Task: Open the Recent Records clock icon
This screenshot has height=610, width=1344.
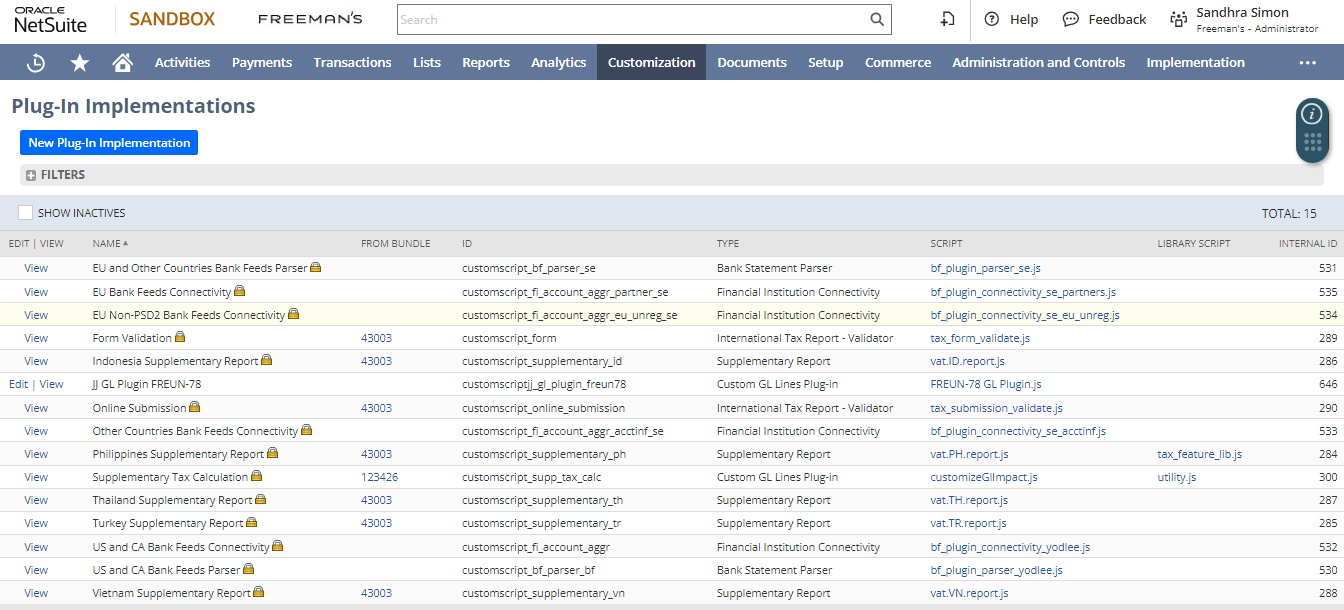Action: [x=36, y=62]
